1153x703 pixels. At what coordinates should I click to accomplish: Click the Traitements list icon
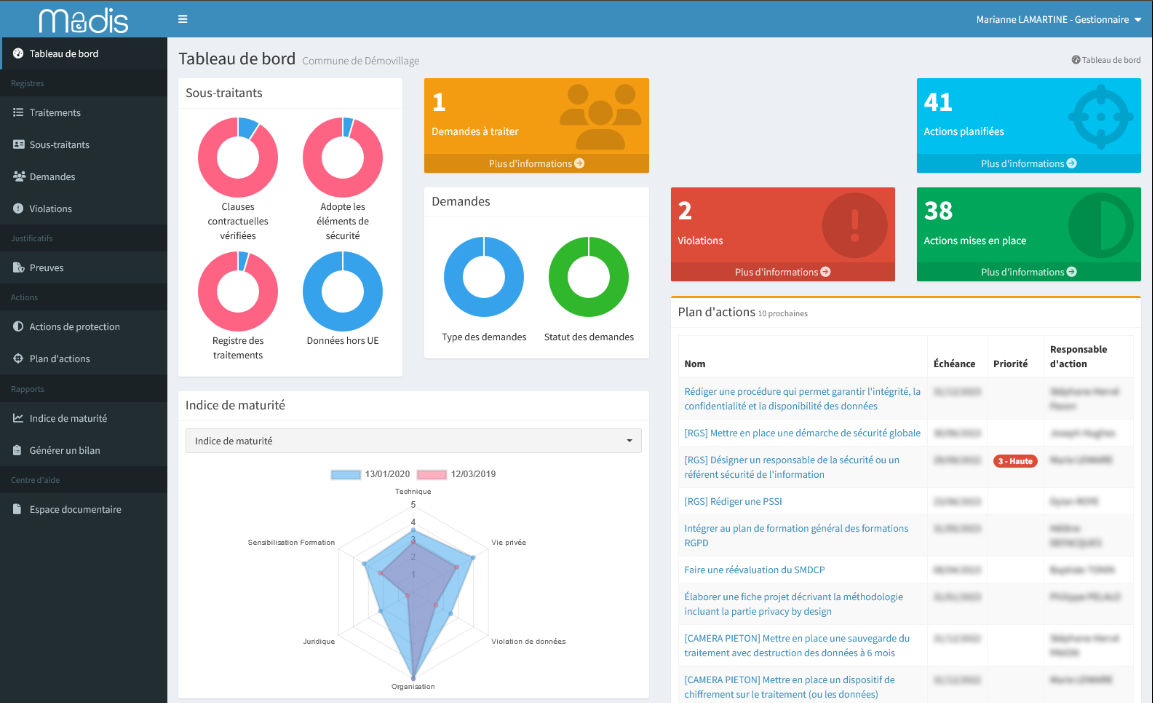18,113
